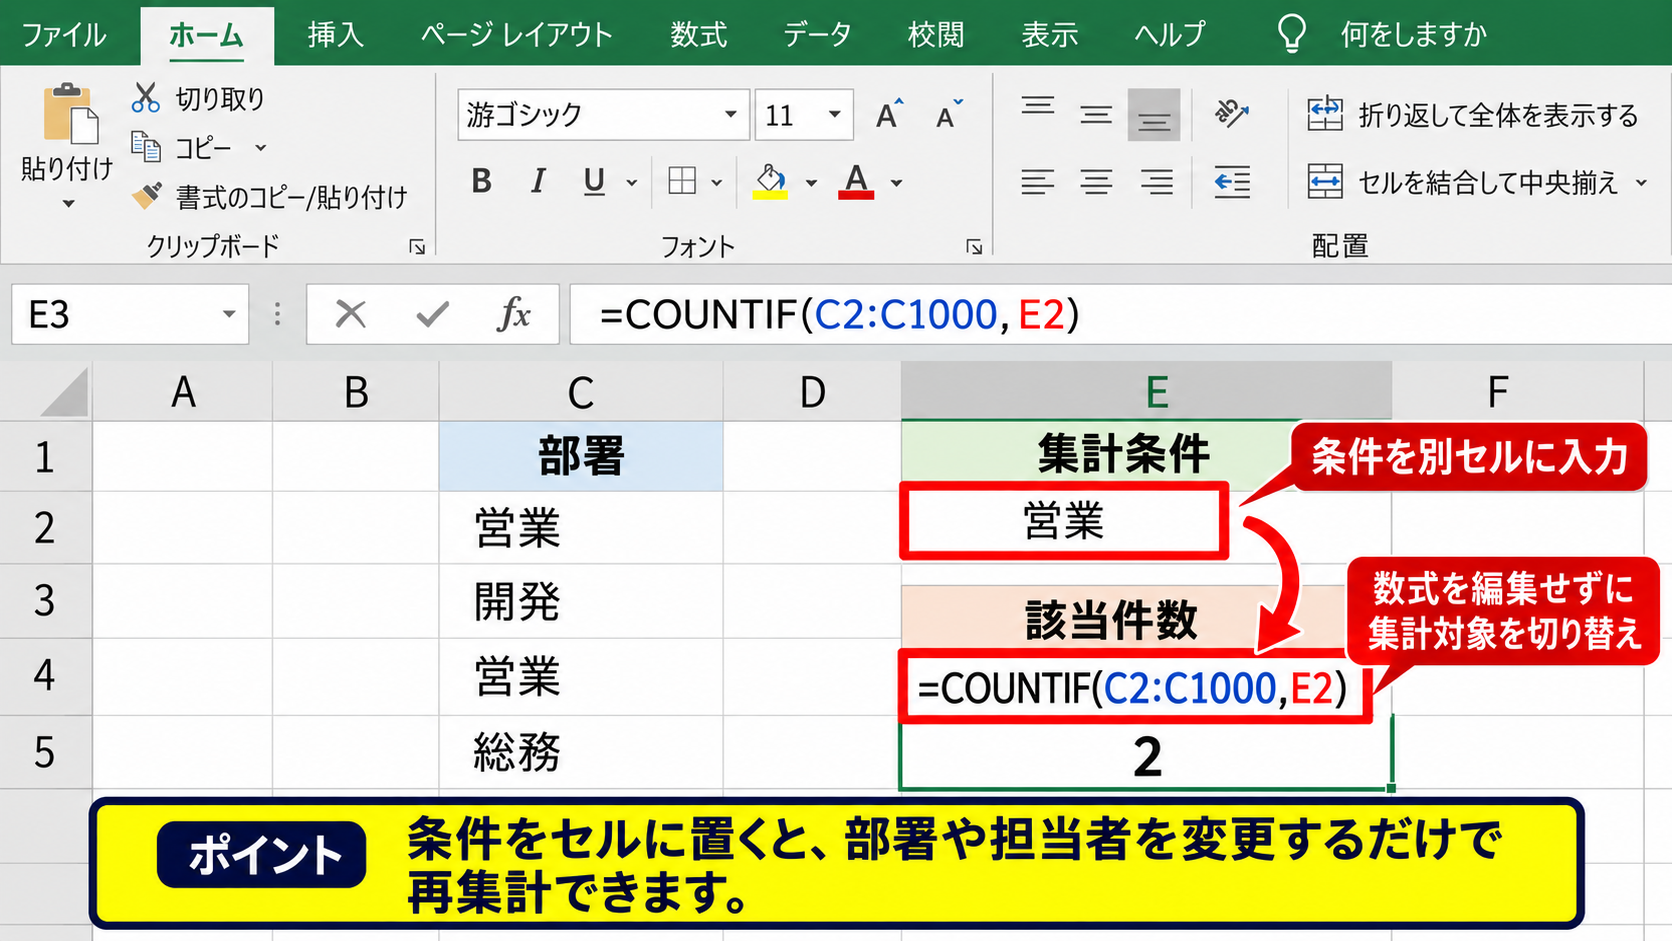Click the Format Painter (書式のコピー/貼り付け) brush
This screenshot has height=941, width=1672.
point(147,196)
